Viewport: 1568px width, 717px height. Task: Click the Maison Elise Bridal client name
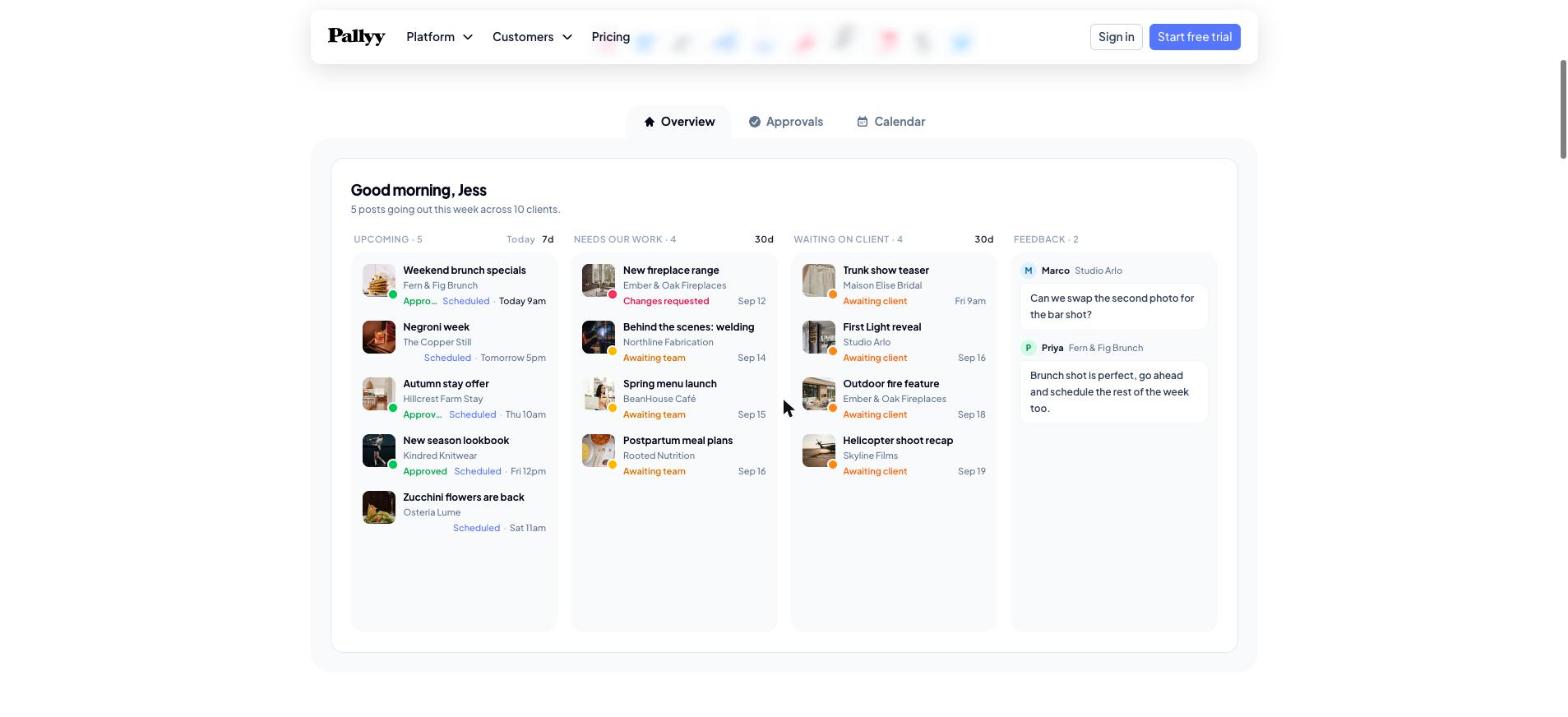882,286
